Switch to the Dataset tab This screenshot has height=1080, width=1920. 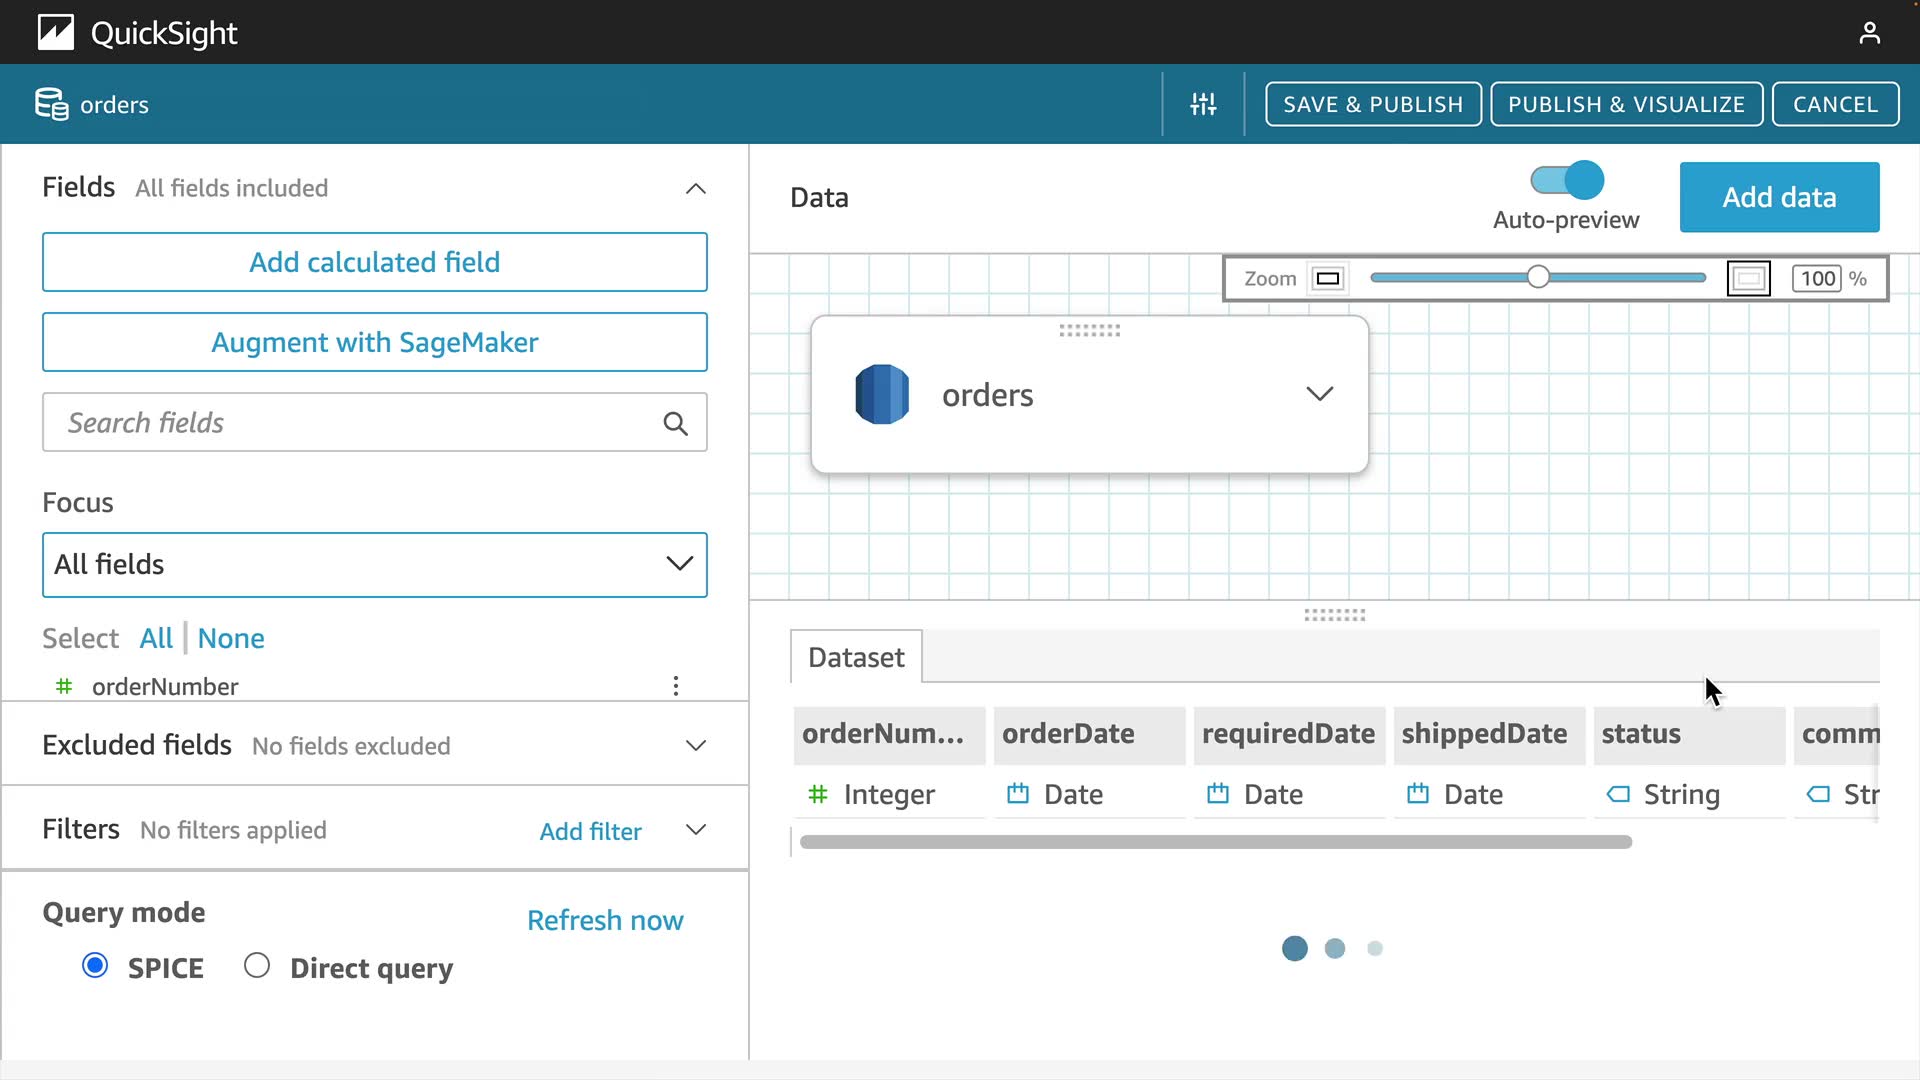click(856, 657)
